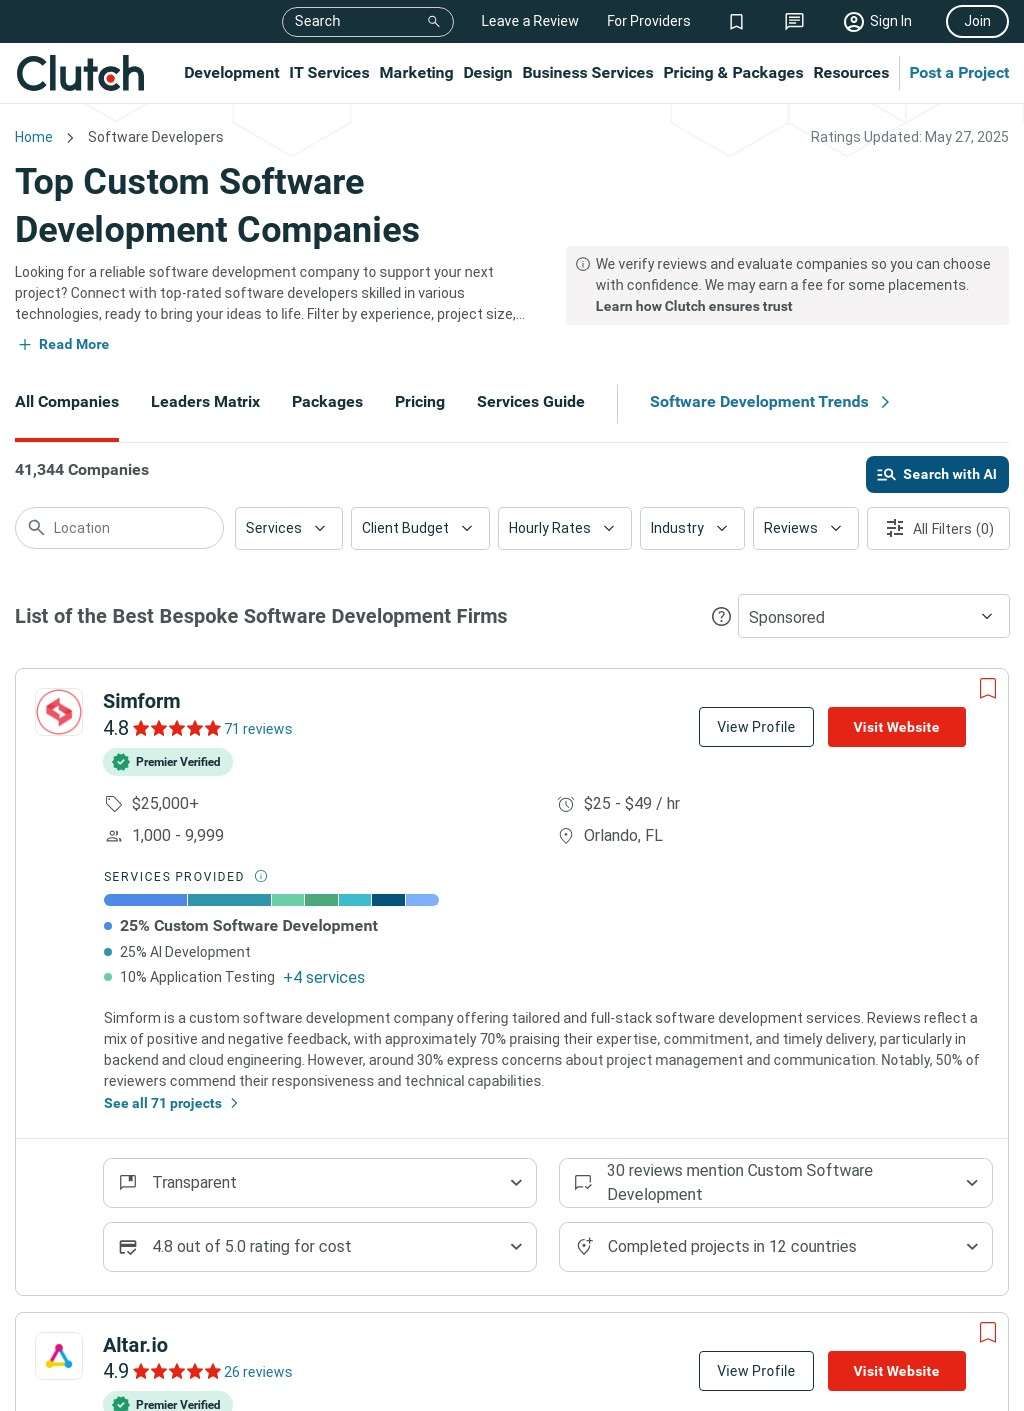Switch to the Services Guide tab

click(x=531, y=402)
